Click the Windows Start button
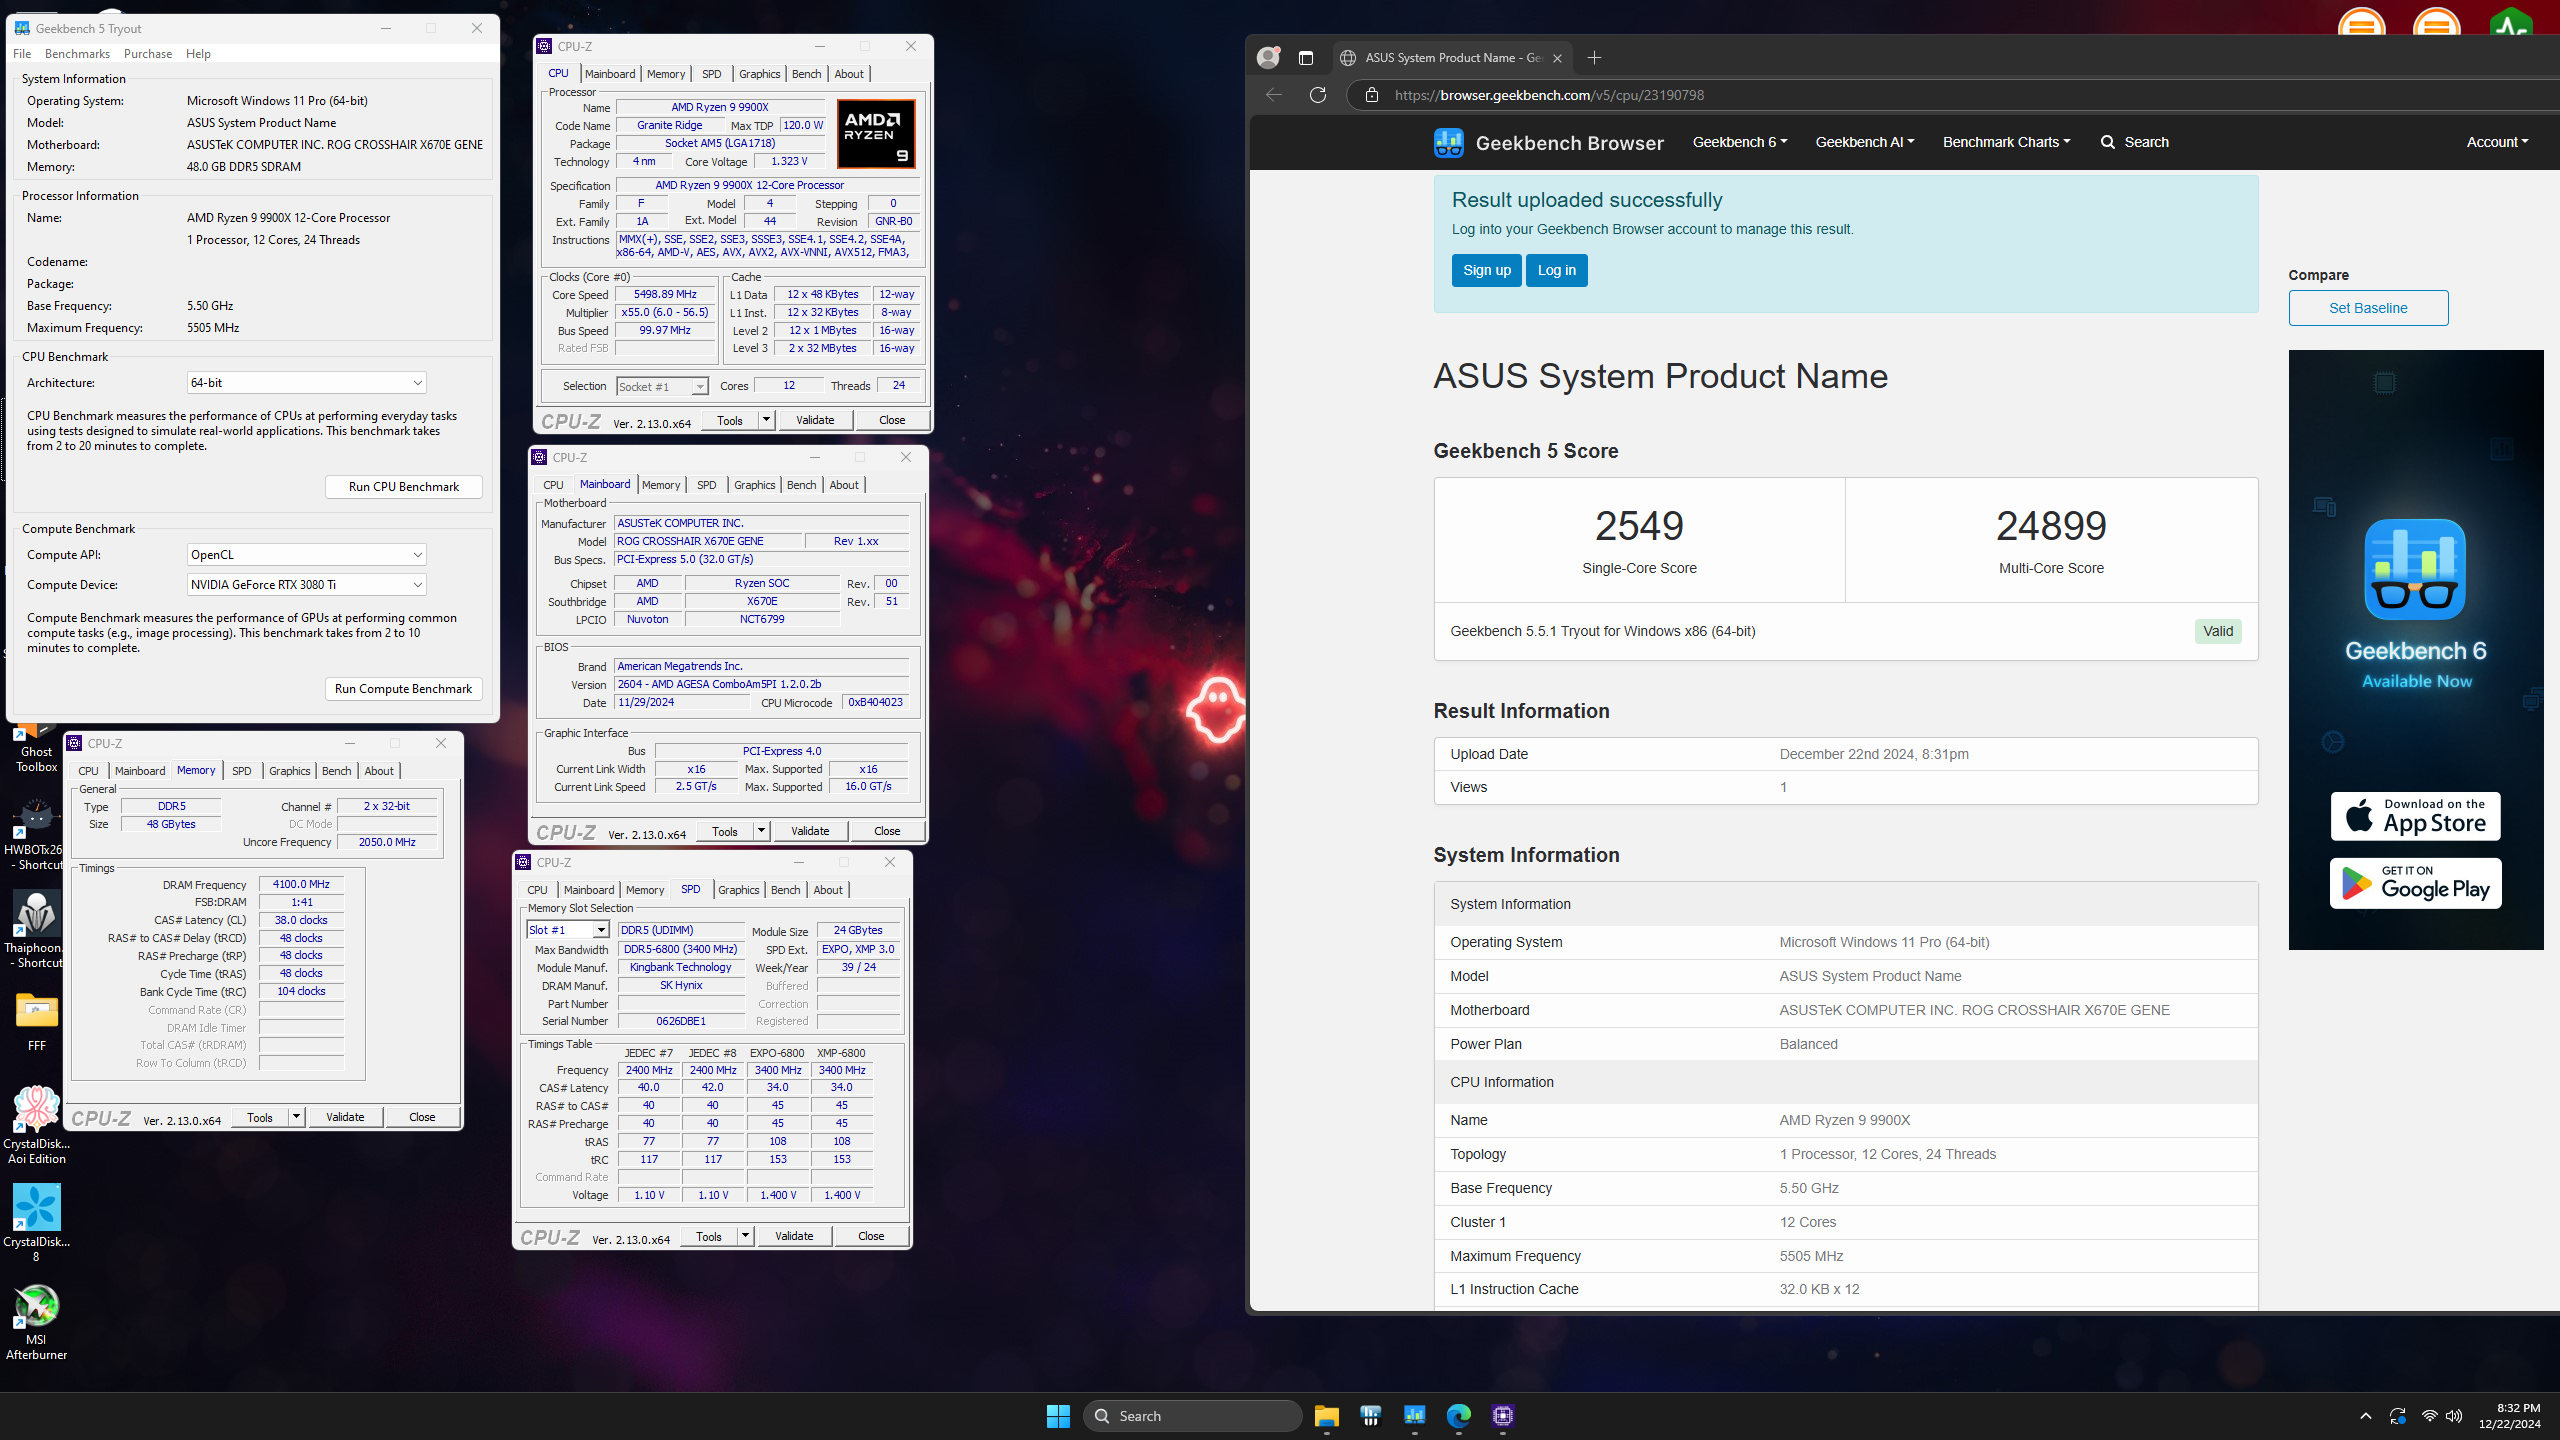Image resolution: width=2560 pixels, height=1440 pixels. tap(1058, 1416)
